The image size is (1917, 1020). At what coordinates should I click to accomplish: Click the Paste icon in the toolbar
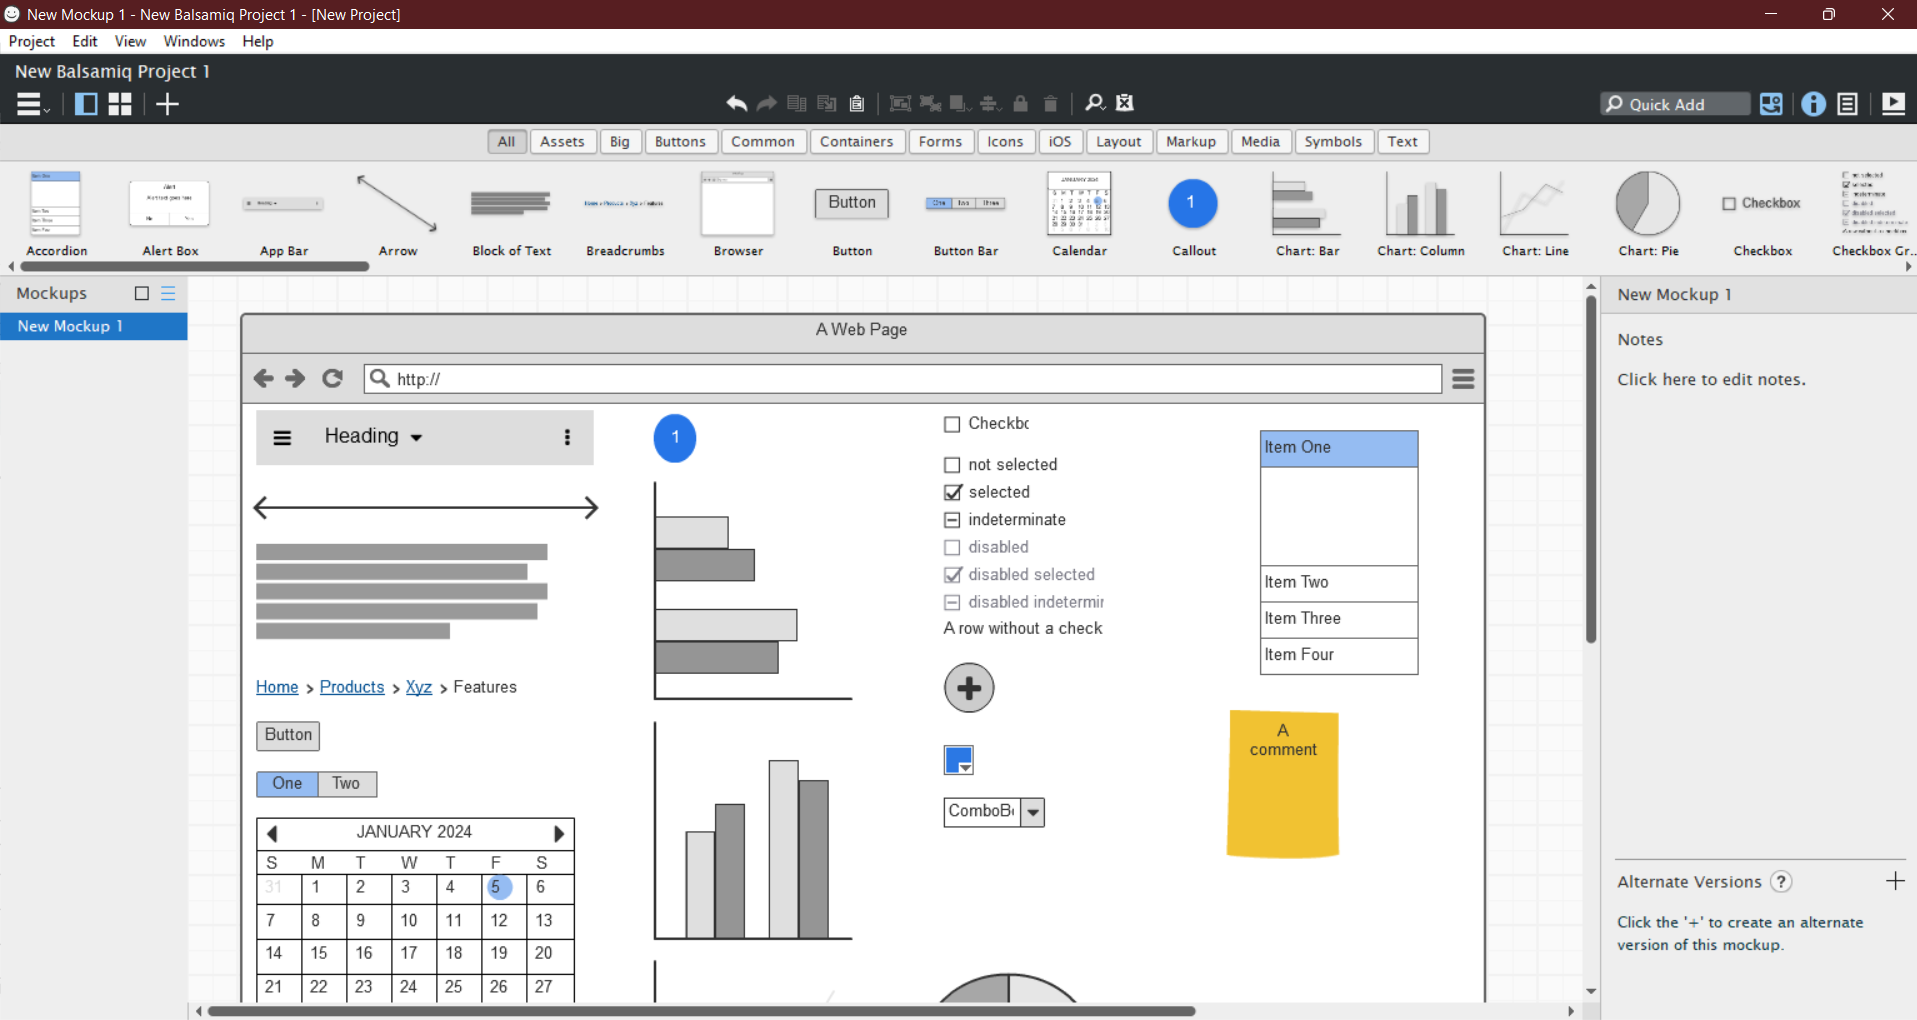click(856, 103)
